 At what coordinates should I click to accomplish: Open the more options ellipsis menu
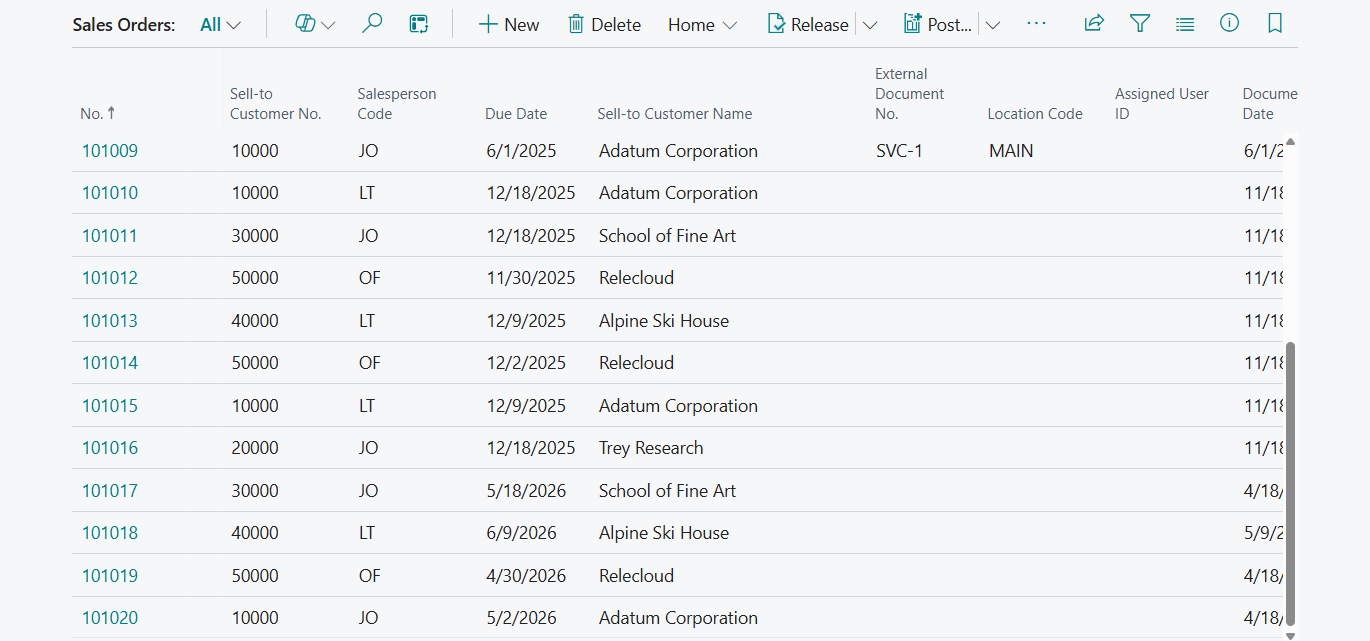1036,23
